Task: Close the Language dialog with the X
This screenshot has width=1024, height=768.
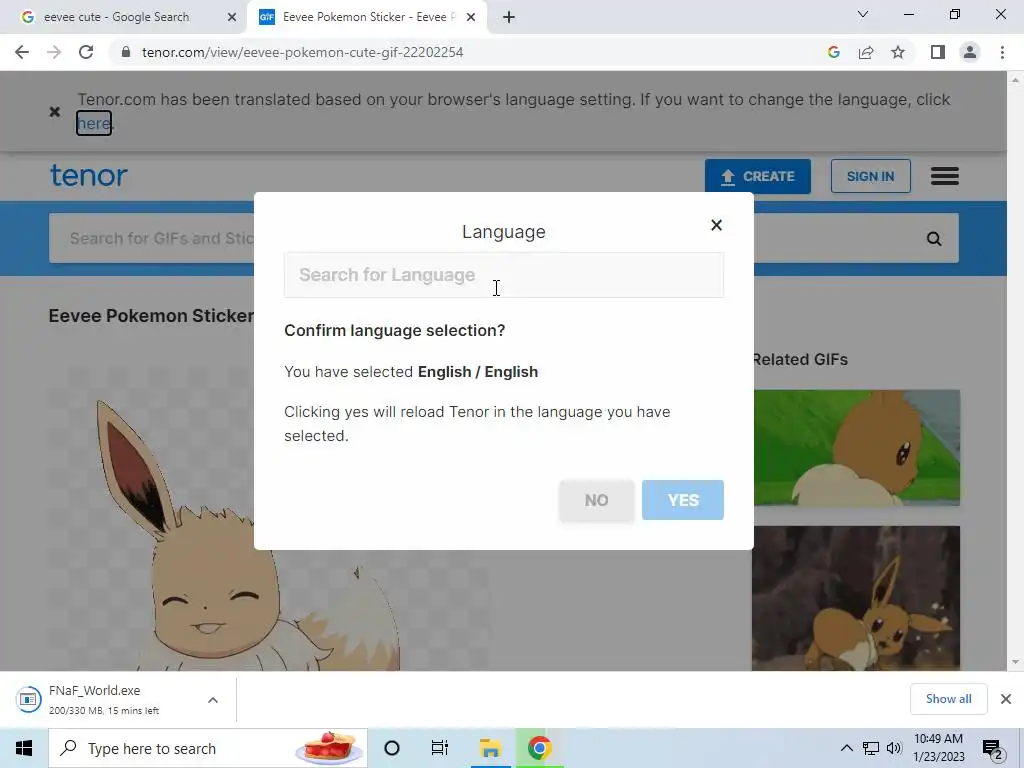Action: 716,225
